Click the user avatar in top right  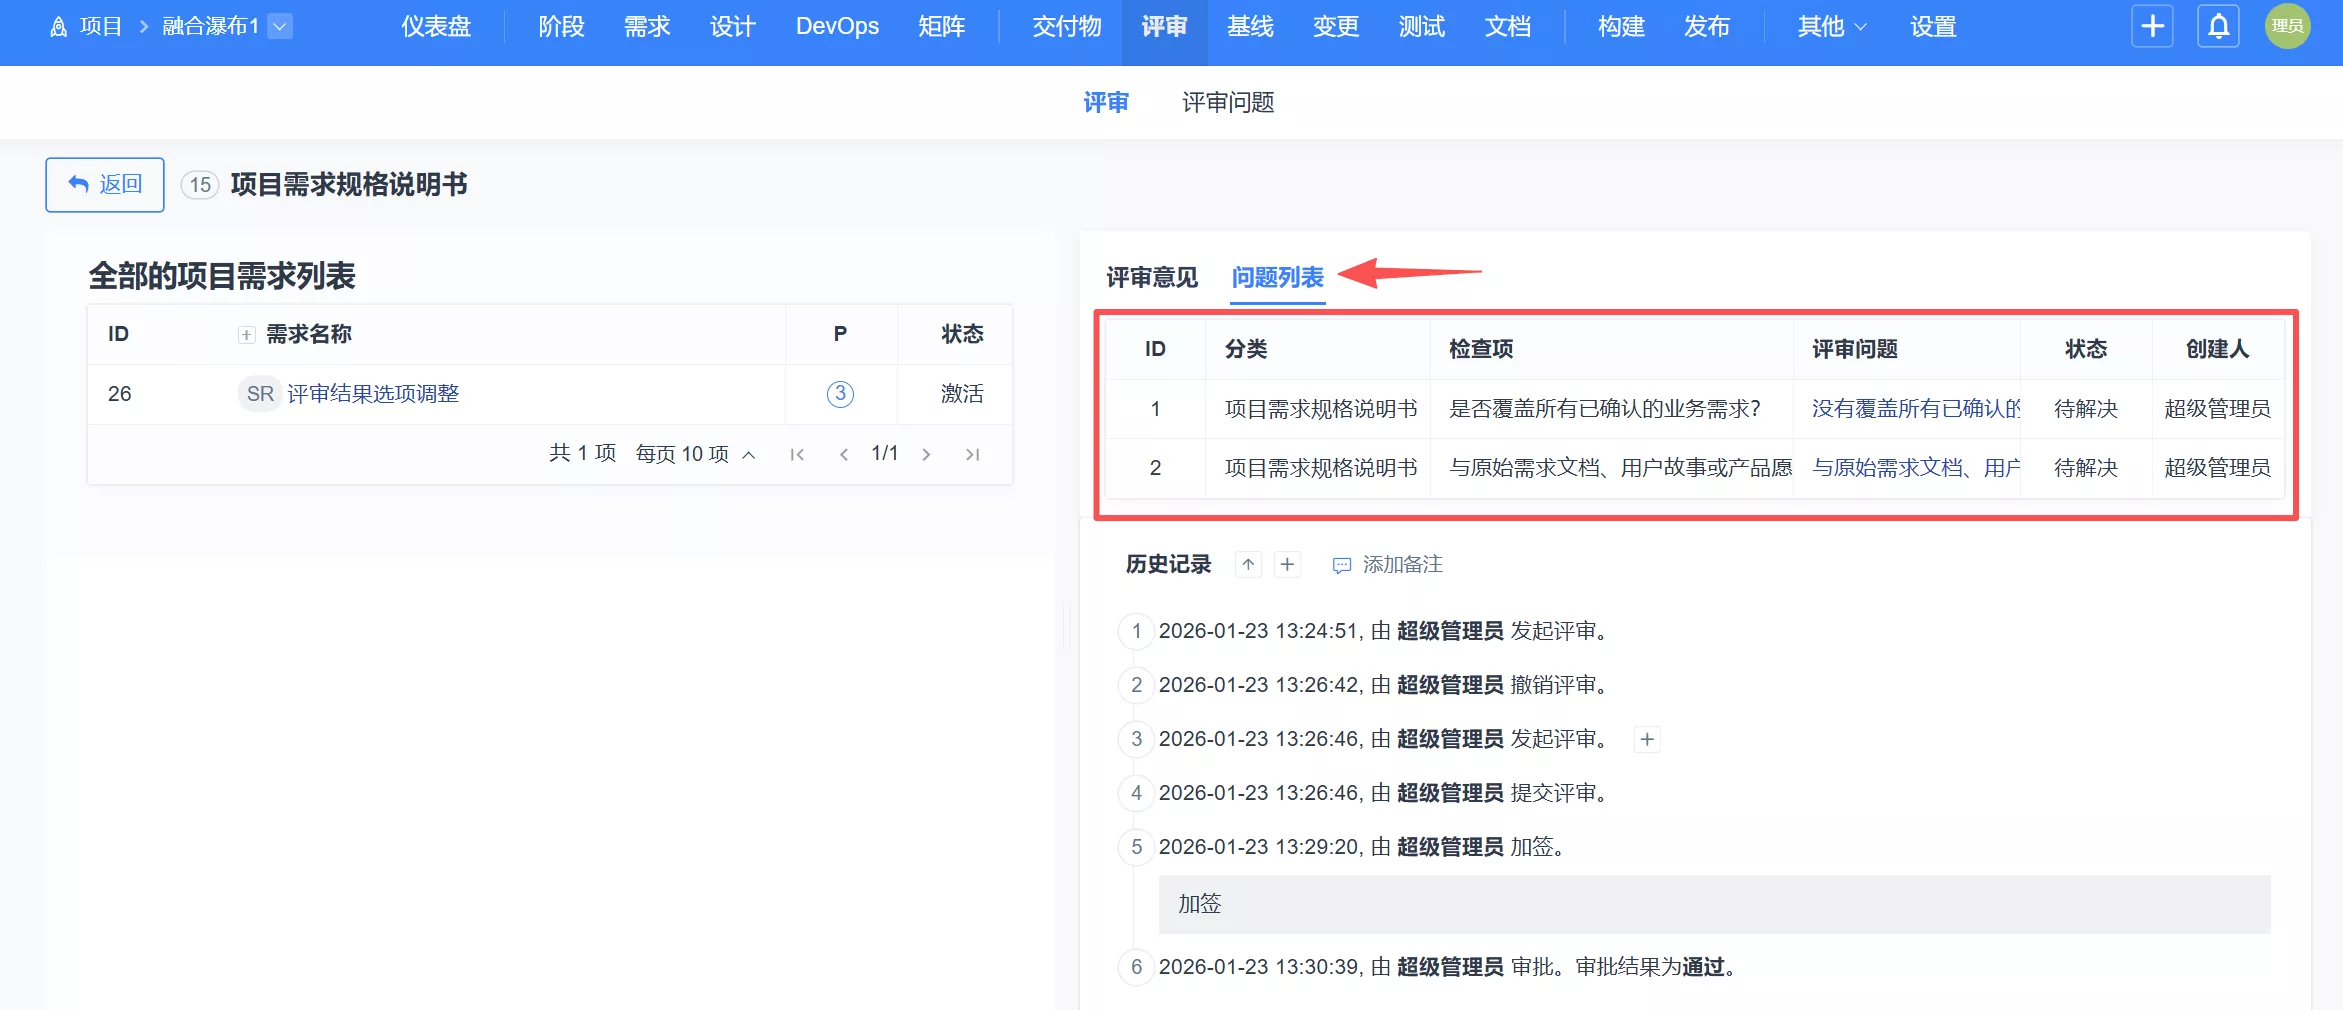click(x=2287, y=26)
